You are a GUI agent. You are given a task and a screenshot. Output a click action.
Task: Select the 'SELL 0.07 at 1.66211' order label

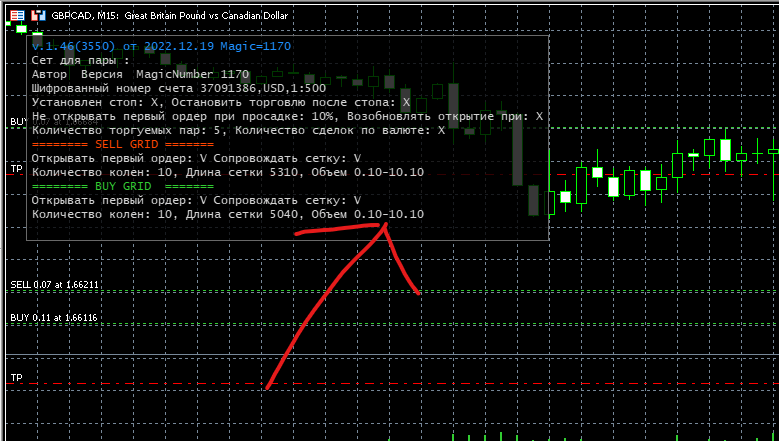55,285
